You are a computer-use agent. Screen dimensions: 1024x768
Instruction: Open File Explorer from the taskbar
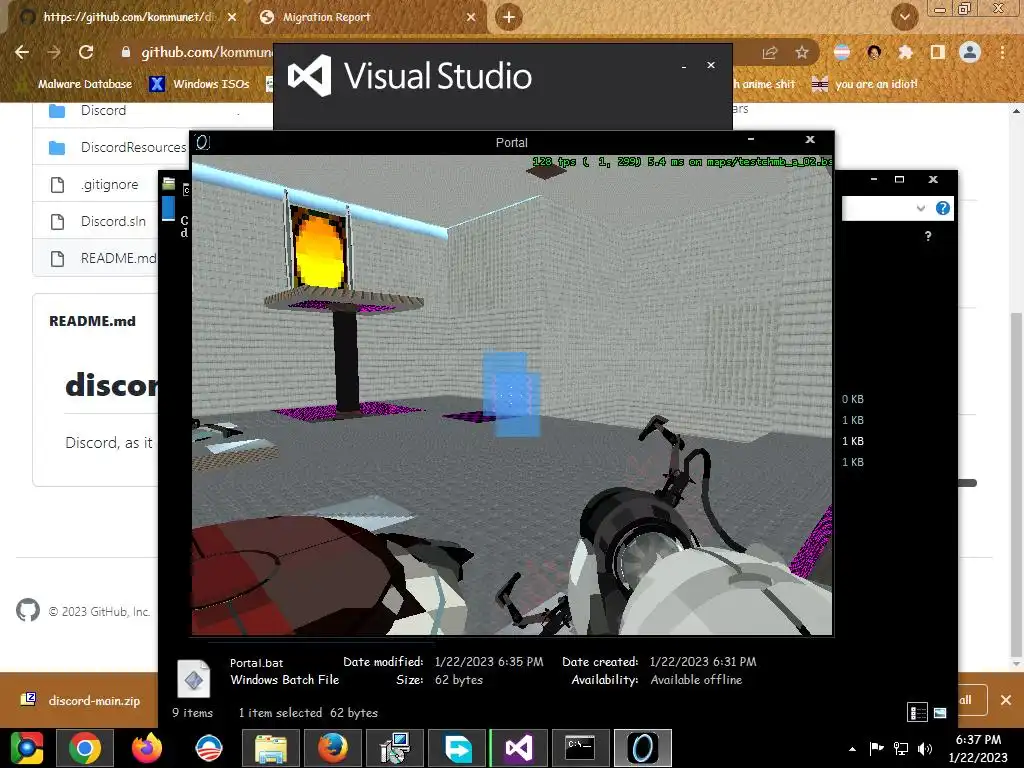click(271, 748)
